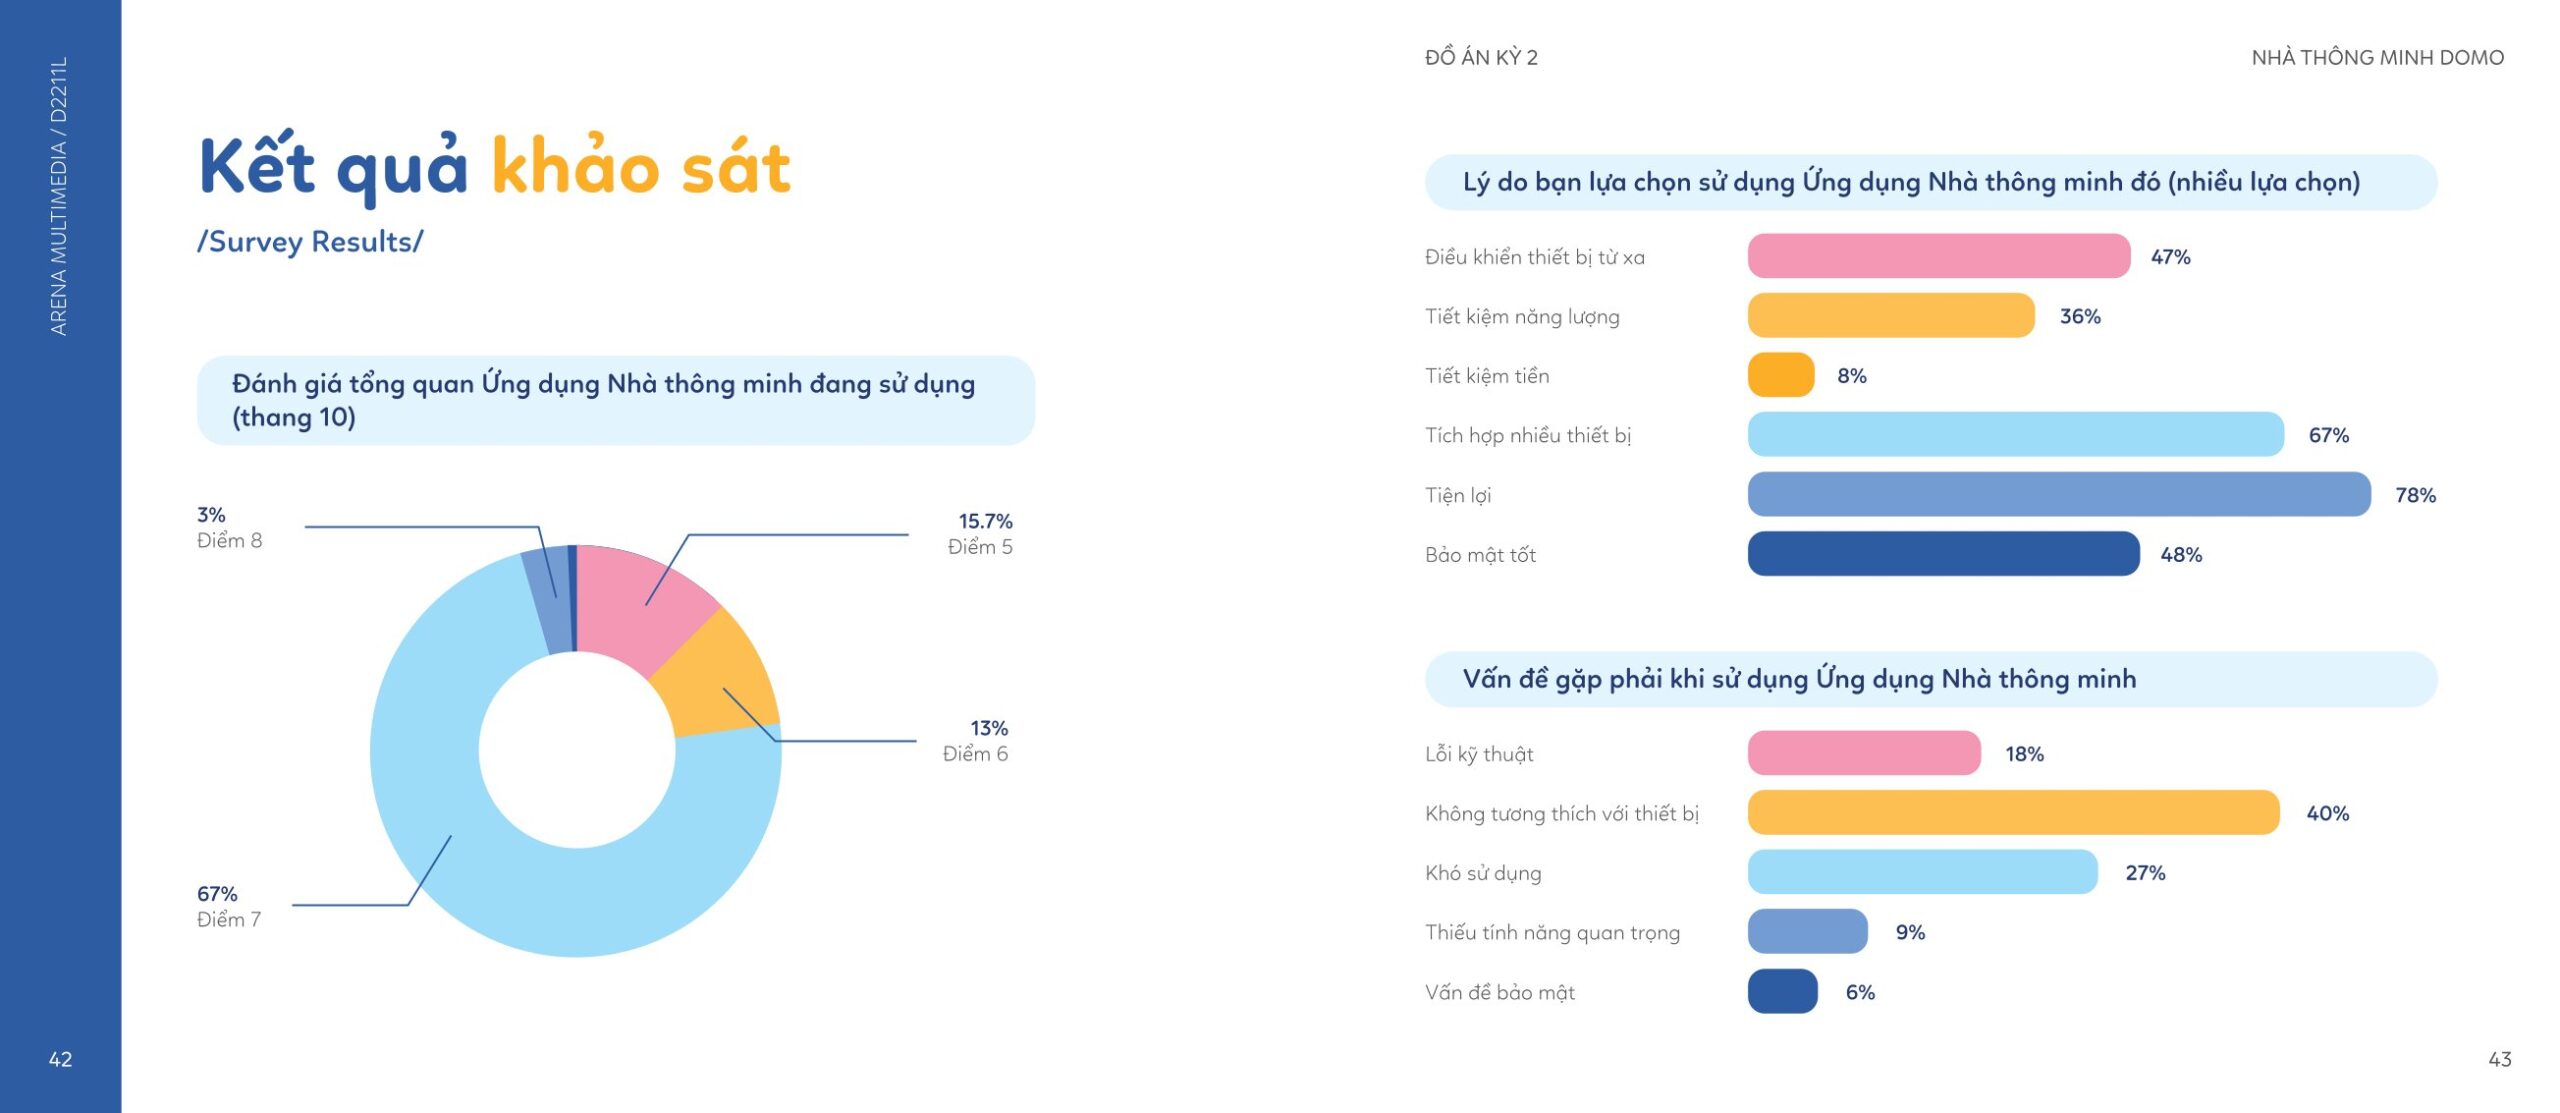Screen dimensions: 2560x1113
Task: Select the 9% Thiếu tính năng quan trọng bar
Action: [1807, 931]
